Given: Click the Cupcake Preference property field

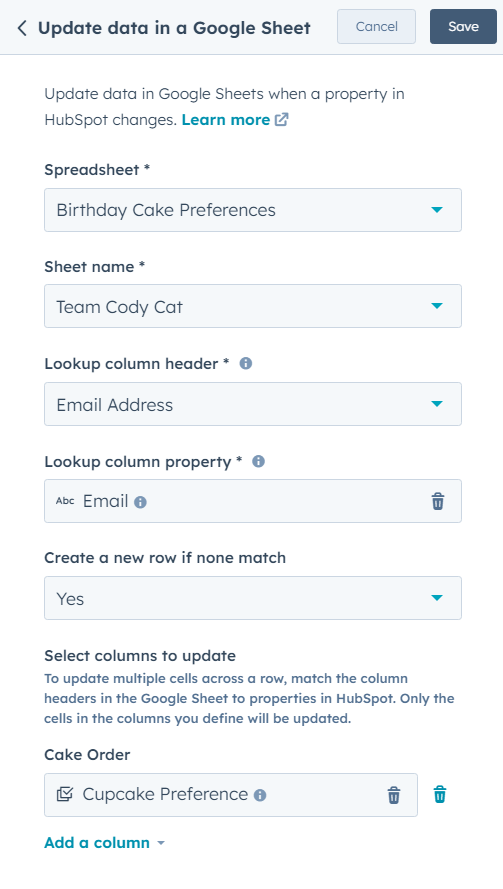Looking at the screenshot, I should click(x=231, y=795).
